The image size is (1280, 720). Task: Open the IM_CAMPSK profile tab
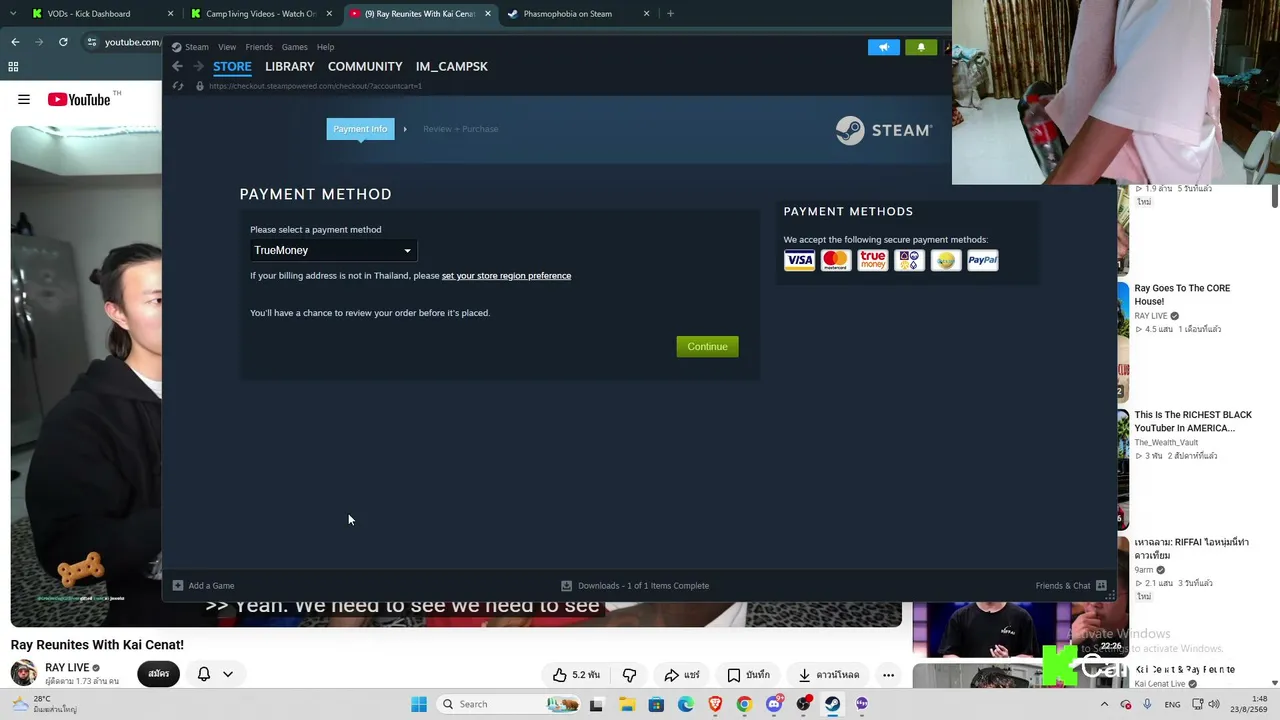click(x=452, y=66)
